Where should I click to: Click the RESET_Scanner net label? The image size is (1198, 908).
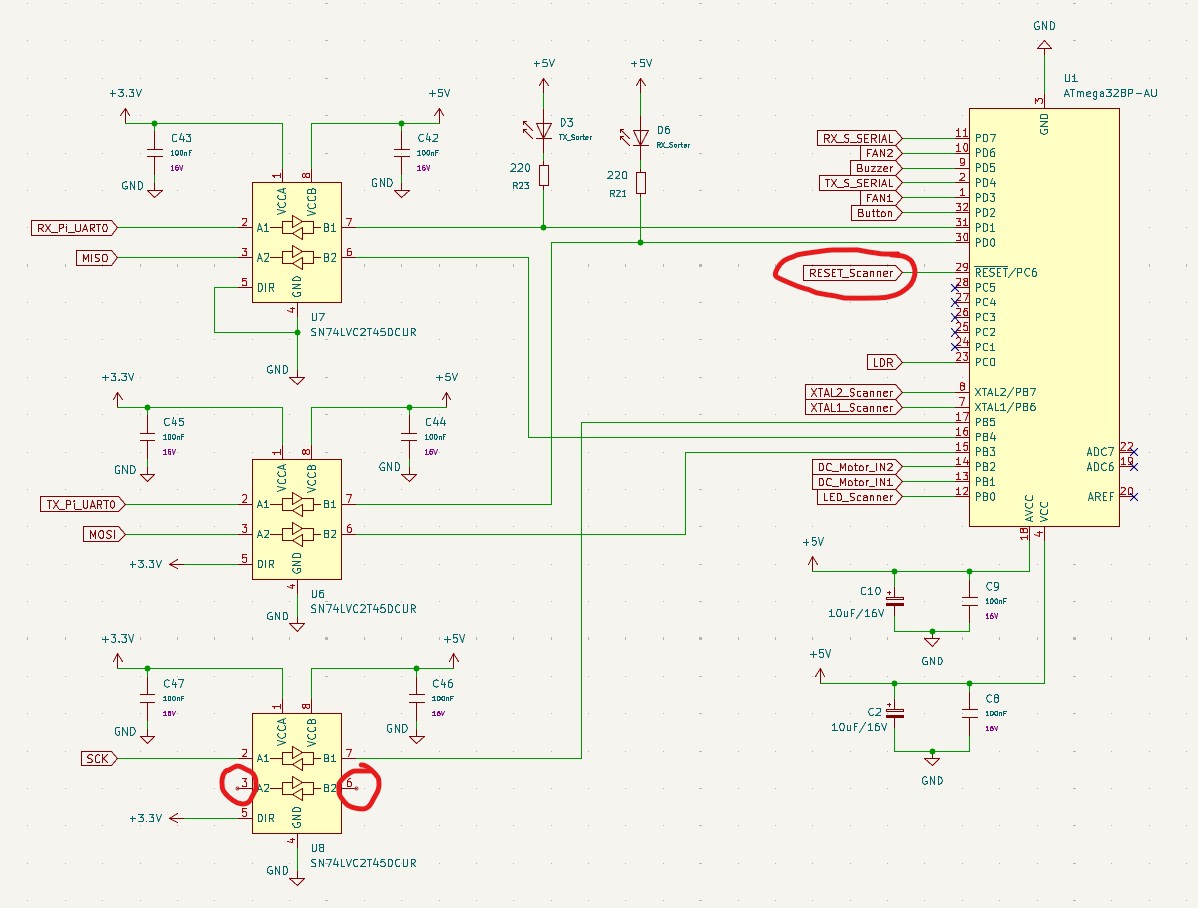[850, 272]
